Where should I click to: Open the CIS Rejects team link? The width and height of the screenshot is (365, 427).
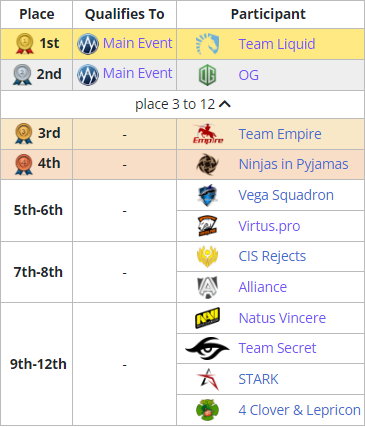pyautogui.click(x=272, y=256)
